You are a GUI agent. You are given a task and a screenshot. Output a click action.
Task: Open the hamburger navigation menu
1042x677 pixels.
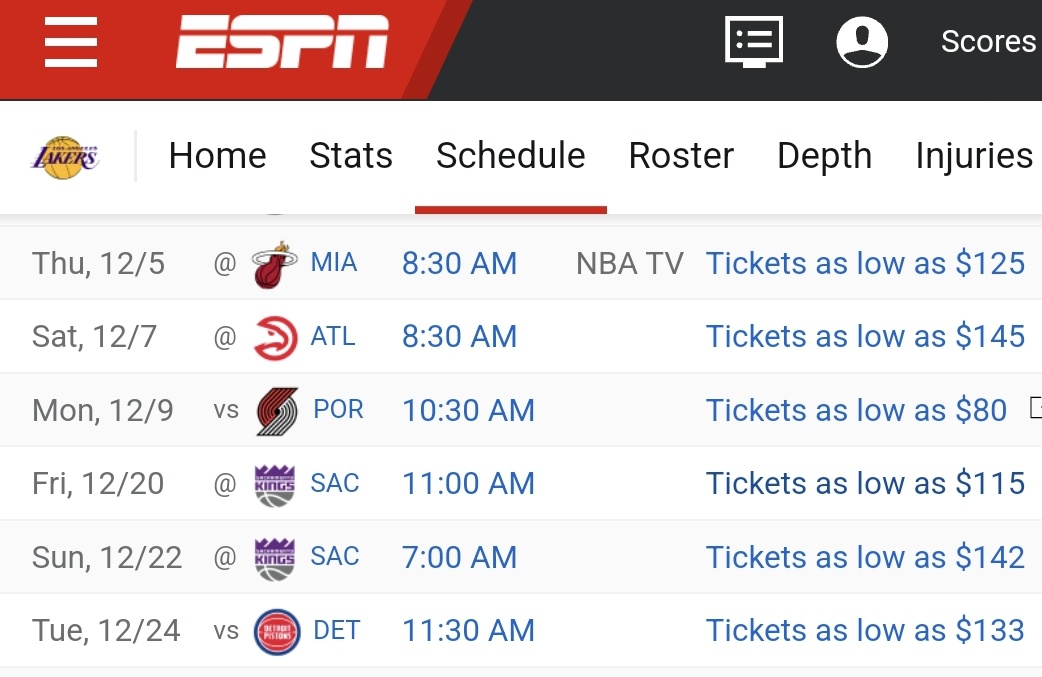(x=70, y=42)
